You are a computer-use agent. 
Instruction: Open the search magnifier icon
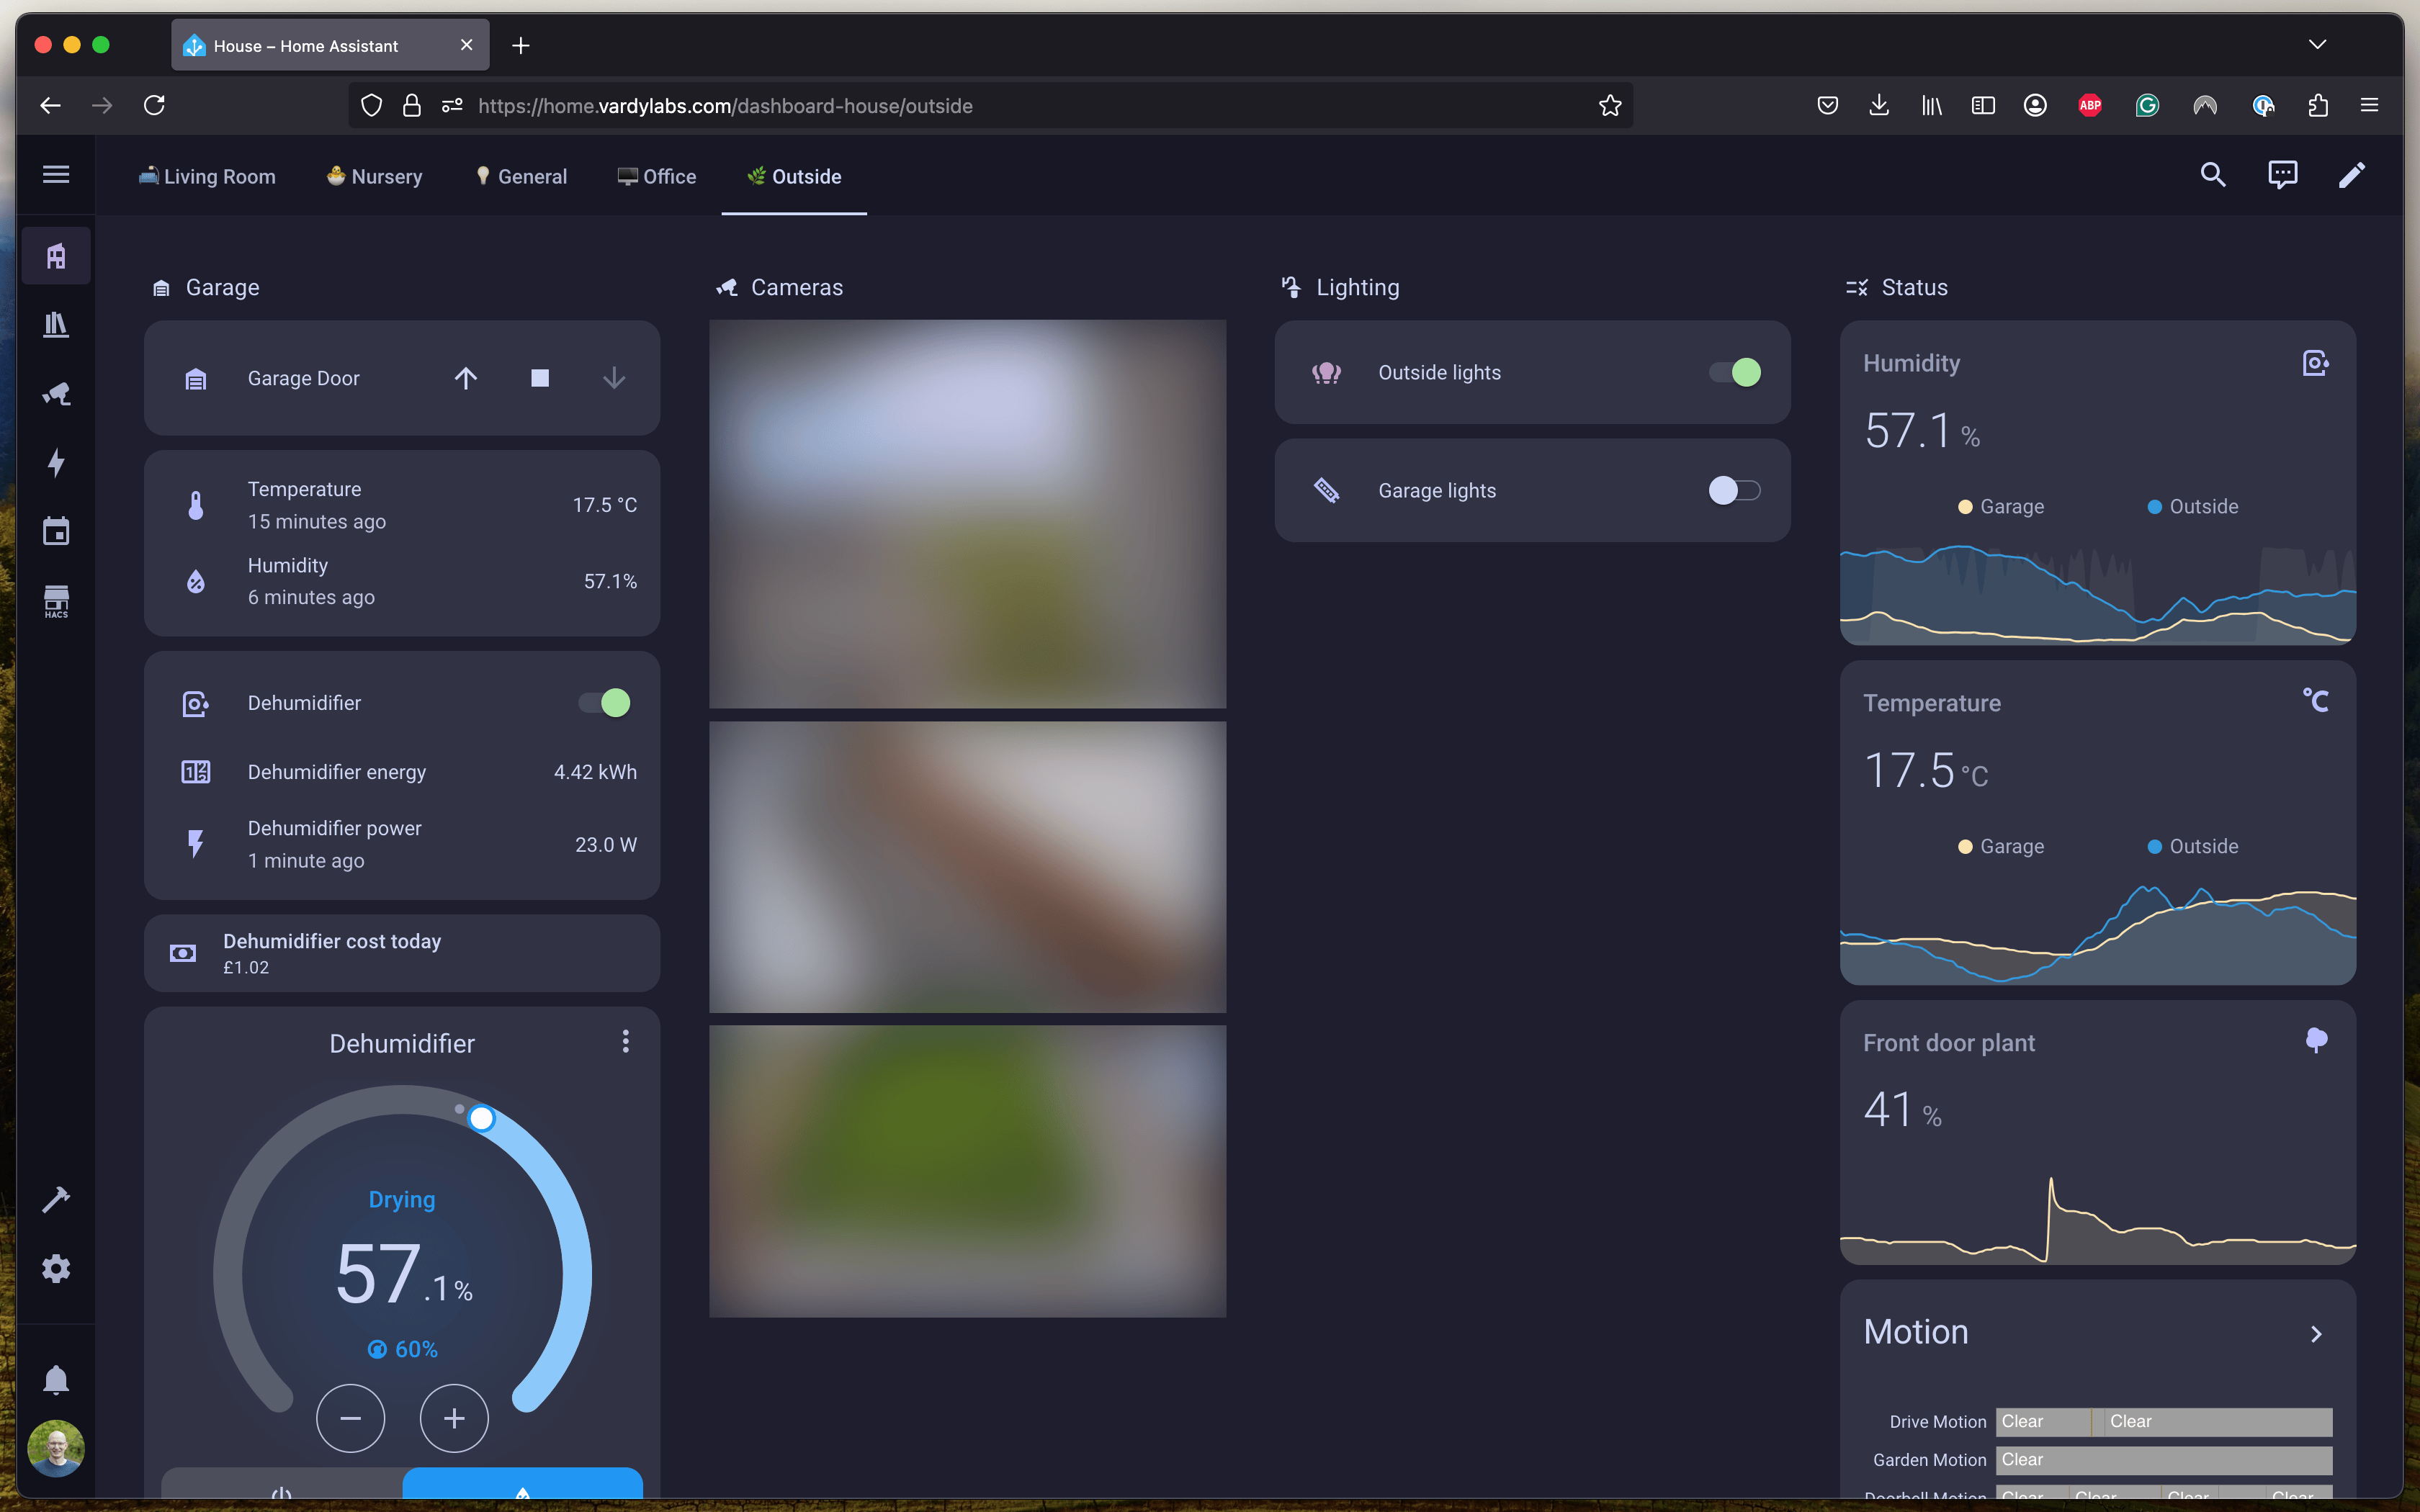(2212, 176)
